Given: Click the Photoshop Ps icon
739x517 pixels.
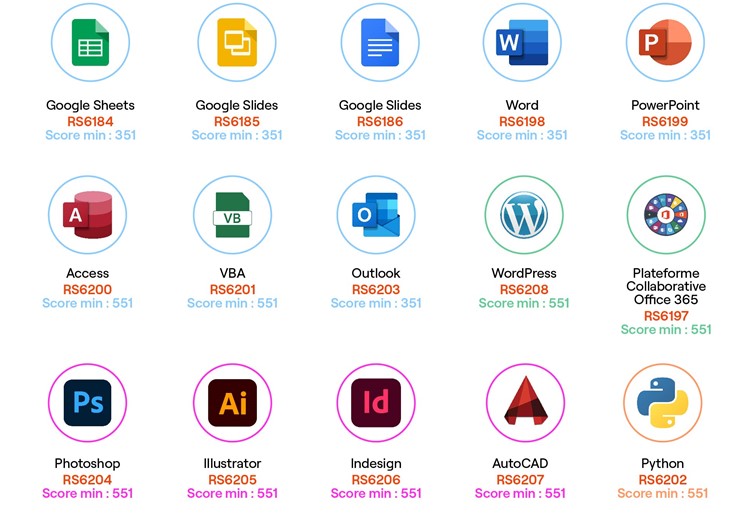Looking at the screenshot, I should click(x=88, y=402).
